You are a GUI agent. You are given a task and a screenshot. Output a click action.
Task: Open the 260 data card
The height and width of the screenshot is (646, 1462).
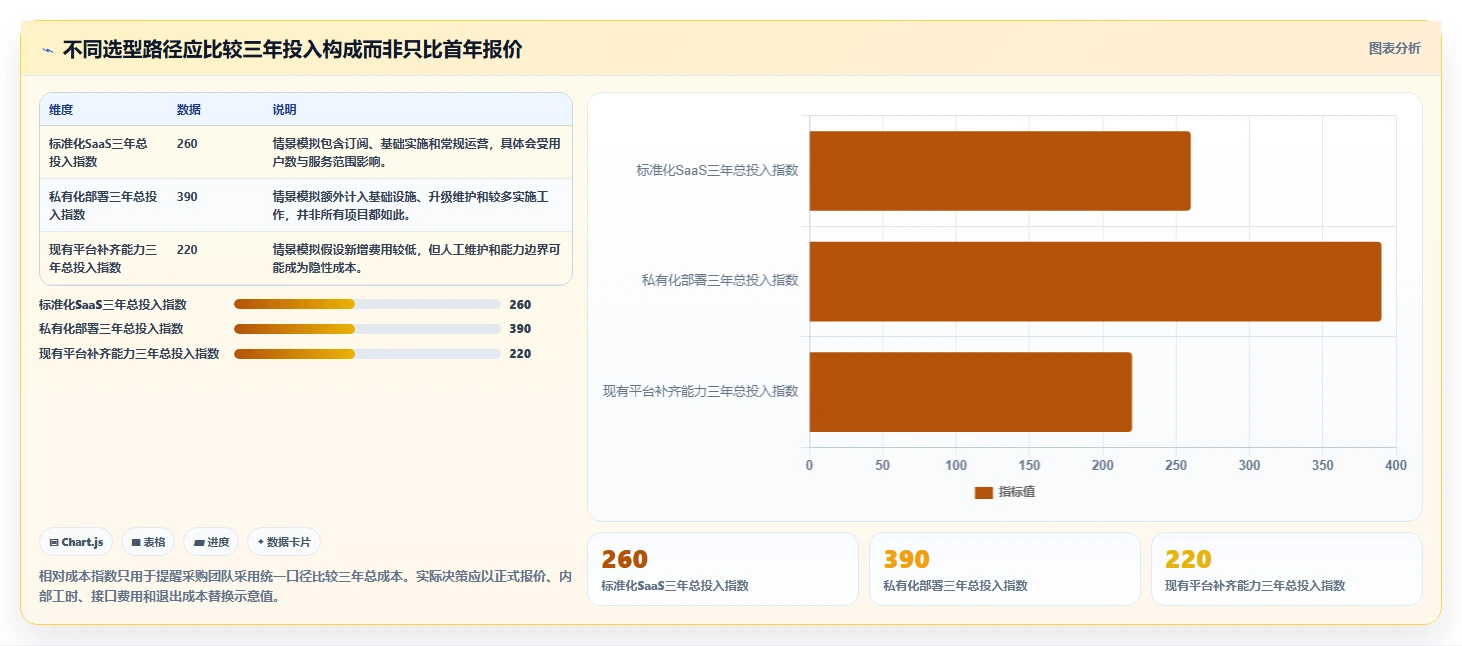pyautogui.click(x=723, y=569)
